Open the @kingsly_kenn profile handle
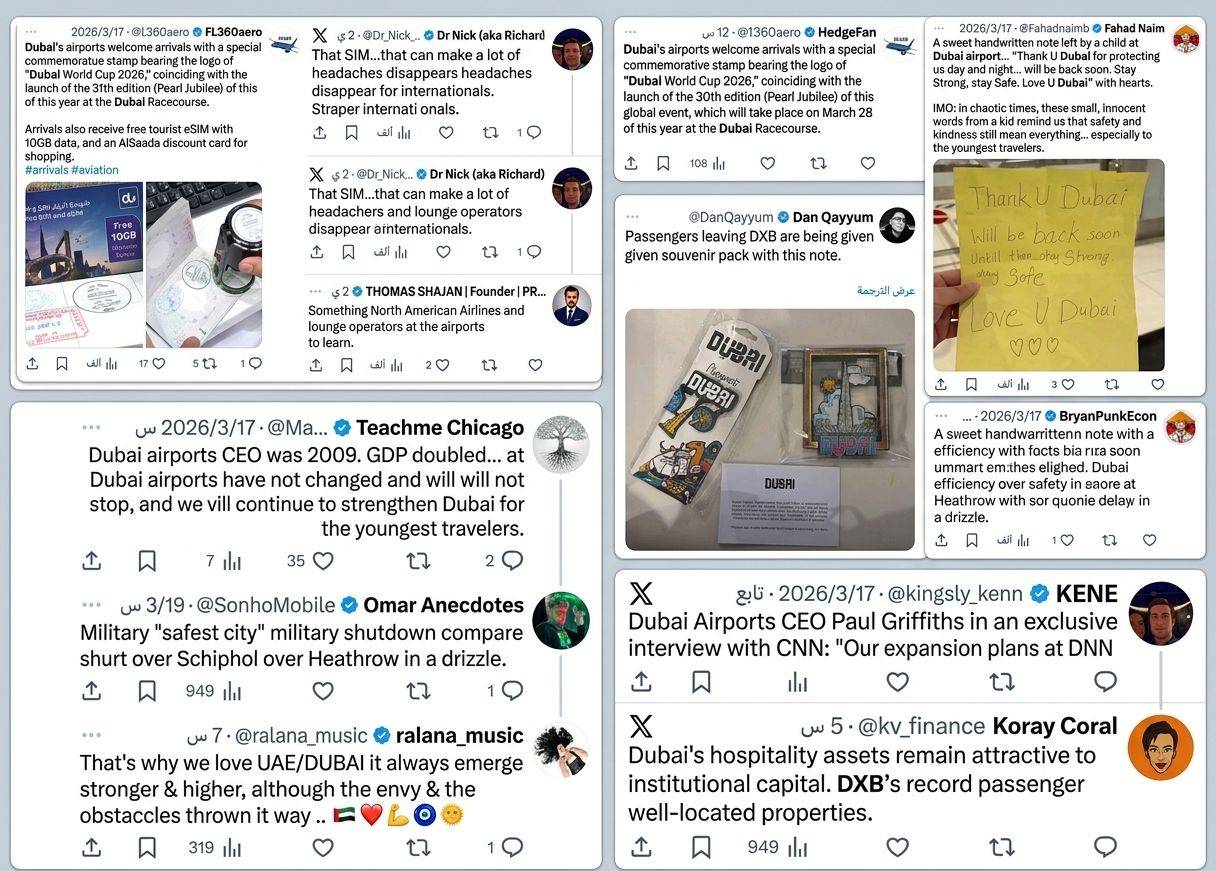This screenshot has height=871, width=1216. [x=954, y=594]
